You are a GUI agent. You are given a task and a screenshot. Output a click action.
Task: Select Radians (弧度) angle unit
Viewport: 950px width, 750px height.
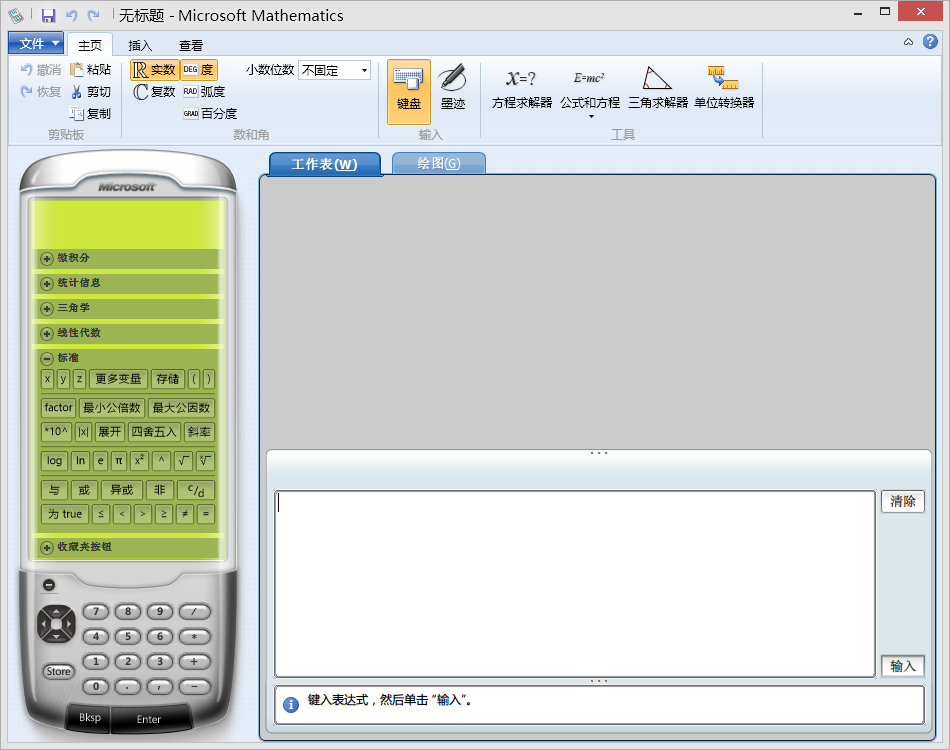[x=204, y=92]
